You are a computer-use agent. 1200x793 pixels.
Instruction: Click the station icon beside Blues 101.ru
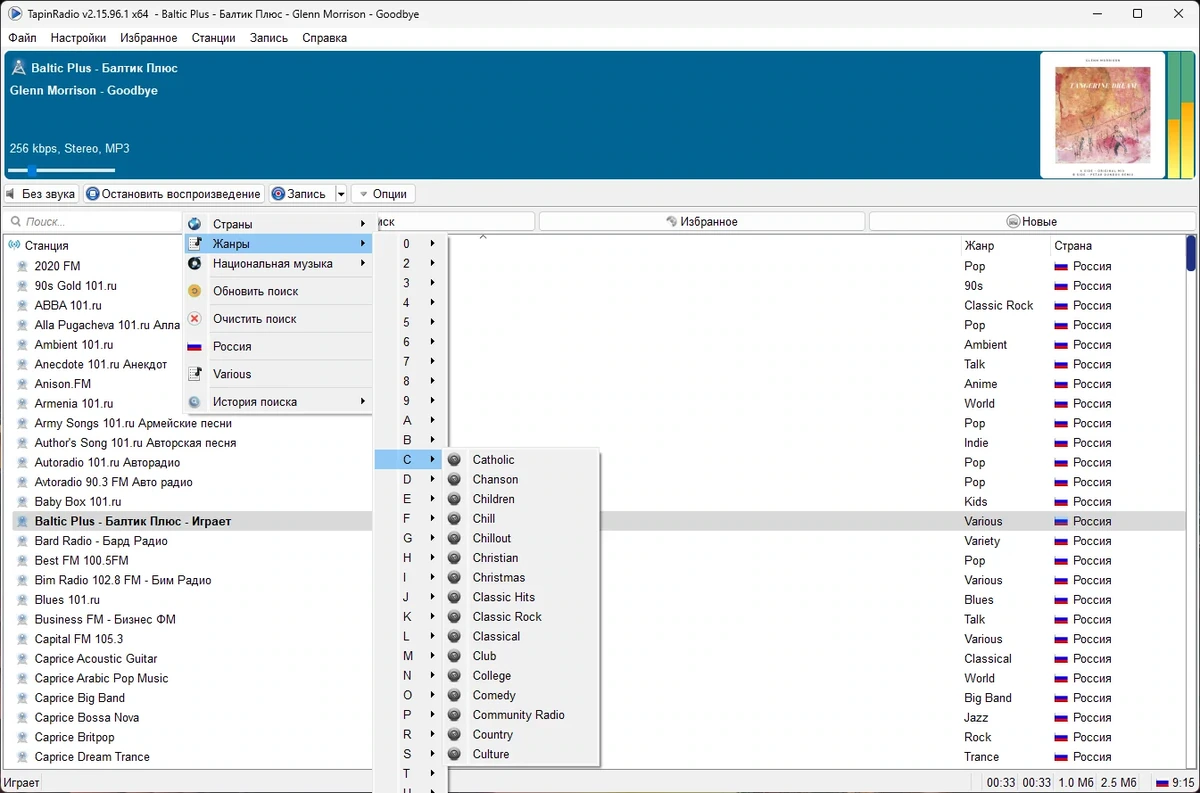[x=22, y=600]
